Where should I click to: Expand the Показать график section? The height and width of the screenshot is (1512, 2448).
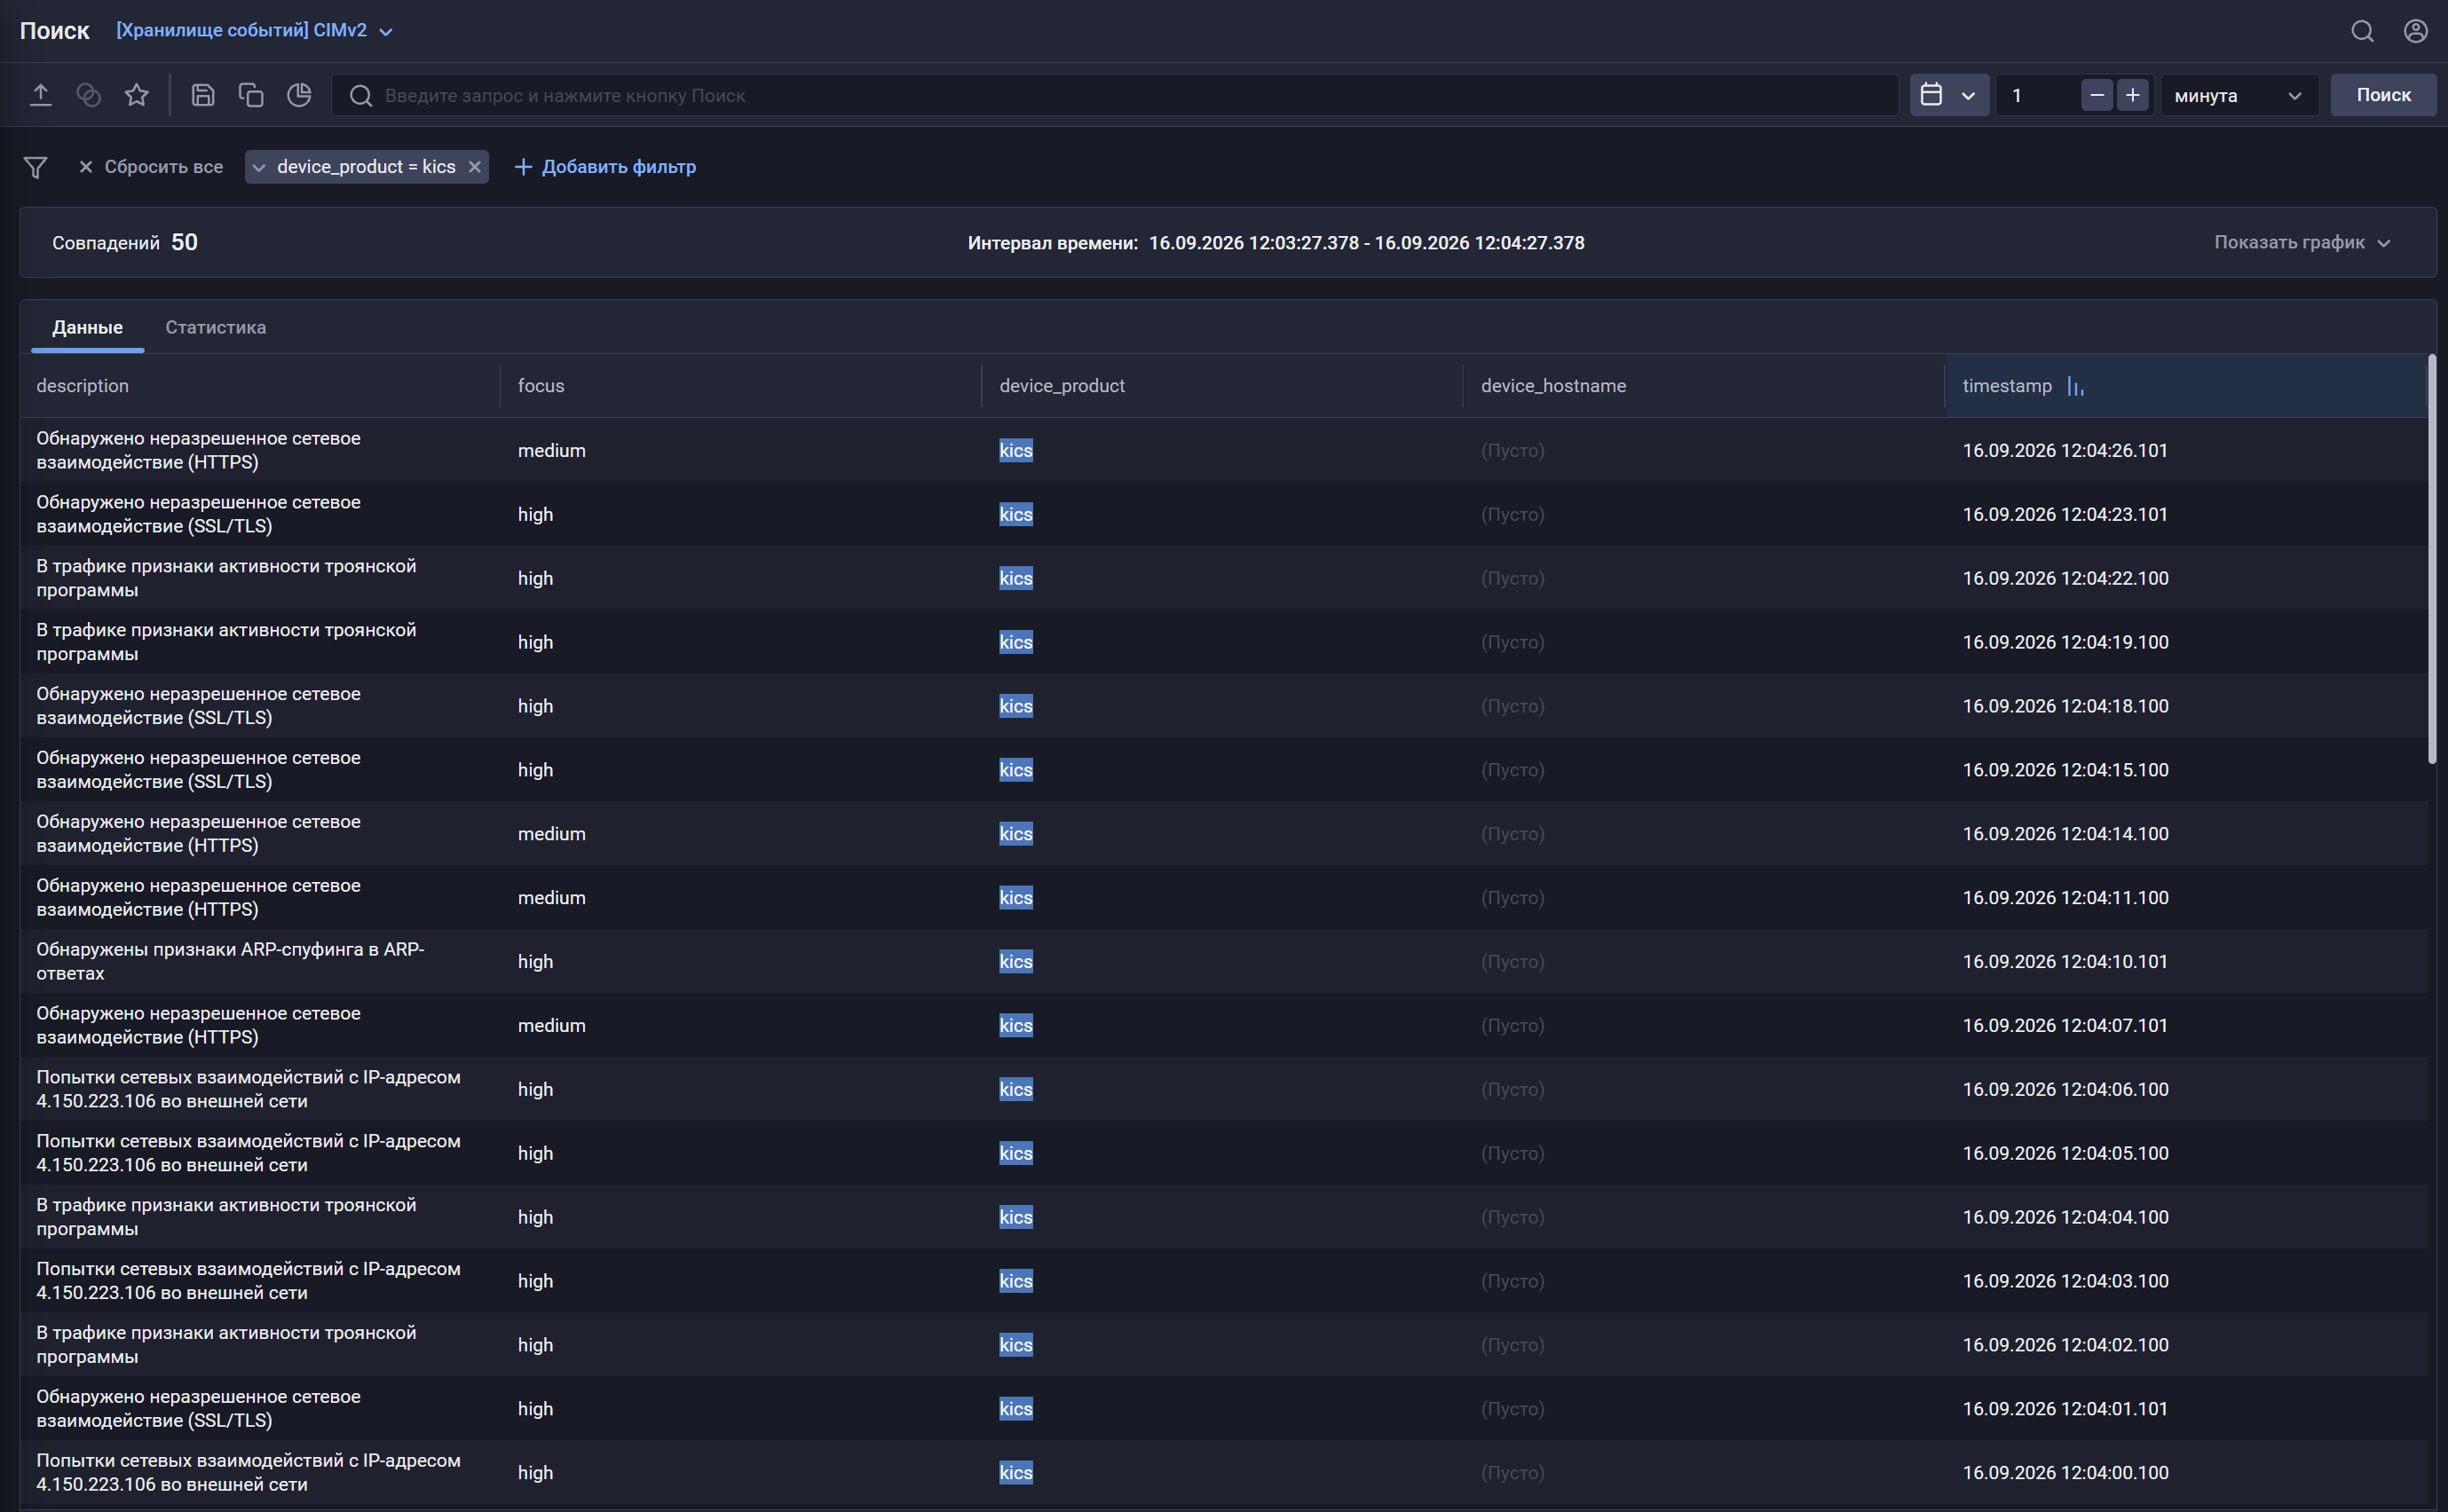[2302, 242]
